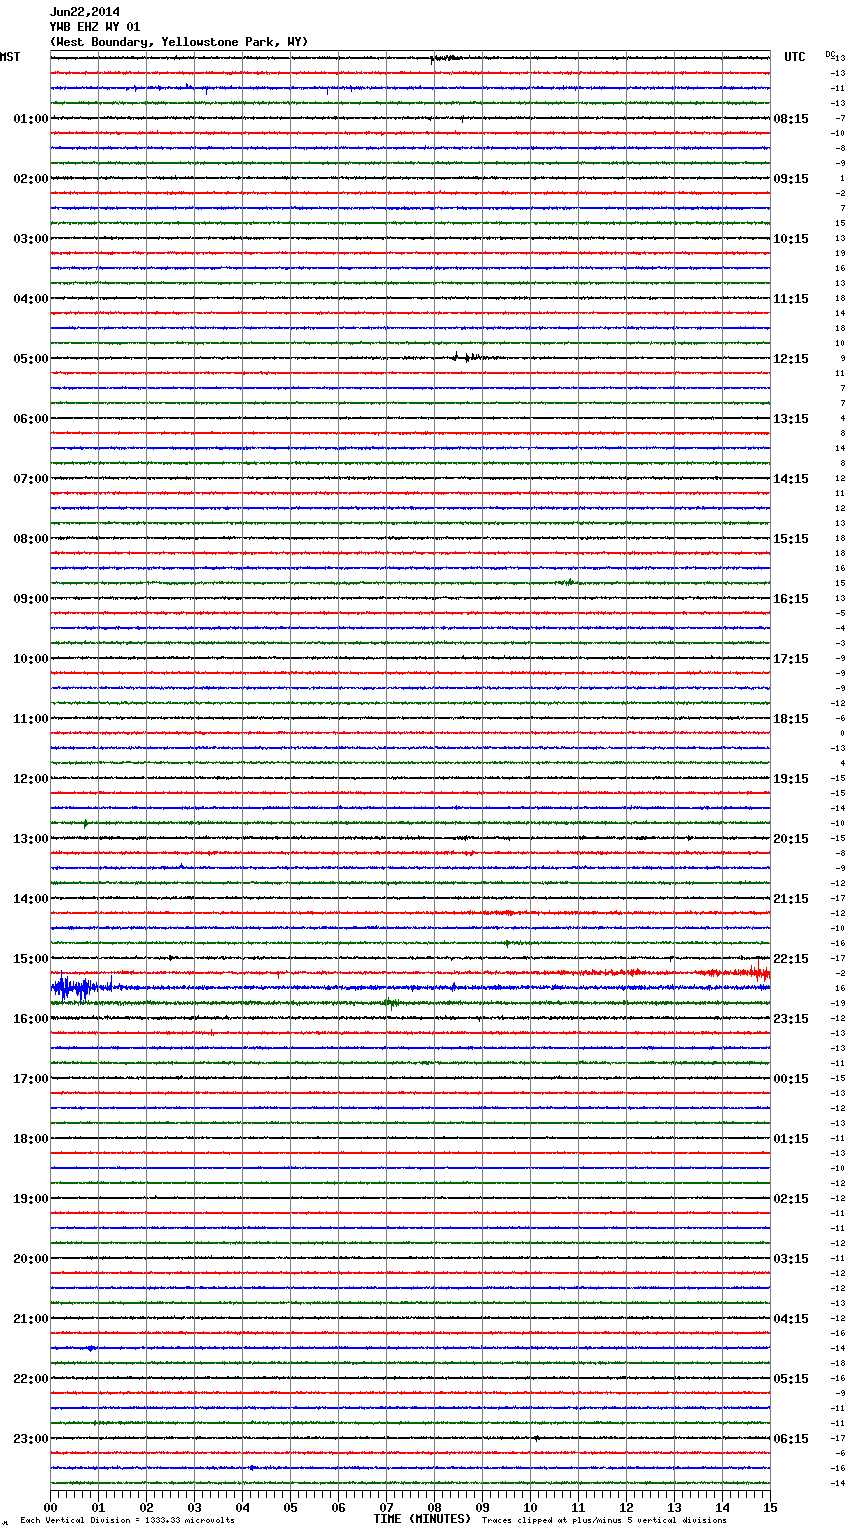The image size is (850, 1534).
Task: Click the traces clipped footnote text
Action: coord(604,1521)
